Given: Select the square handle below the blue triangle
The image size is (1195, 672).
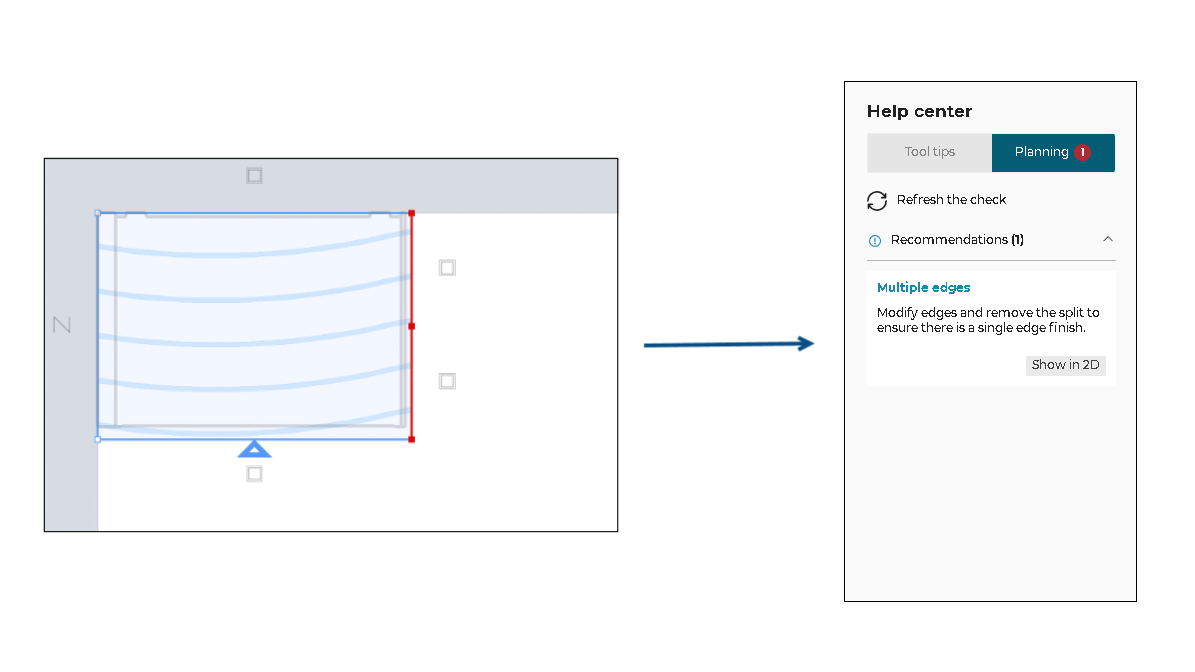Looking at the screenshot, I should pos(255,474).
